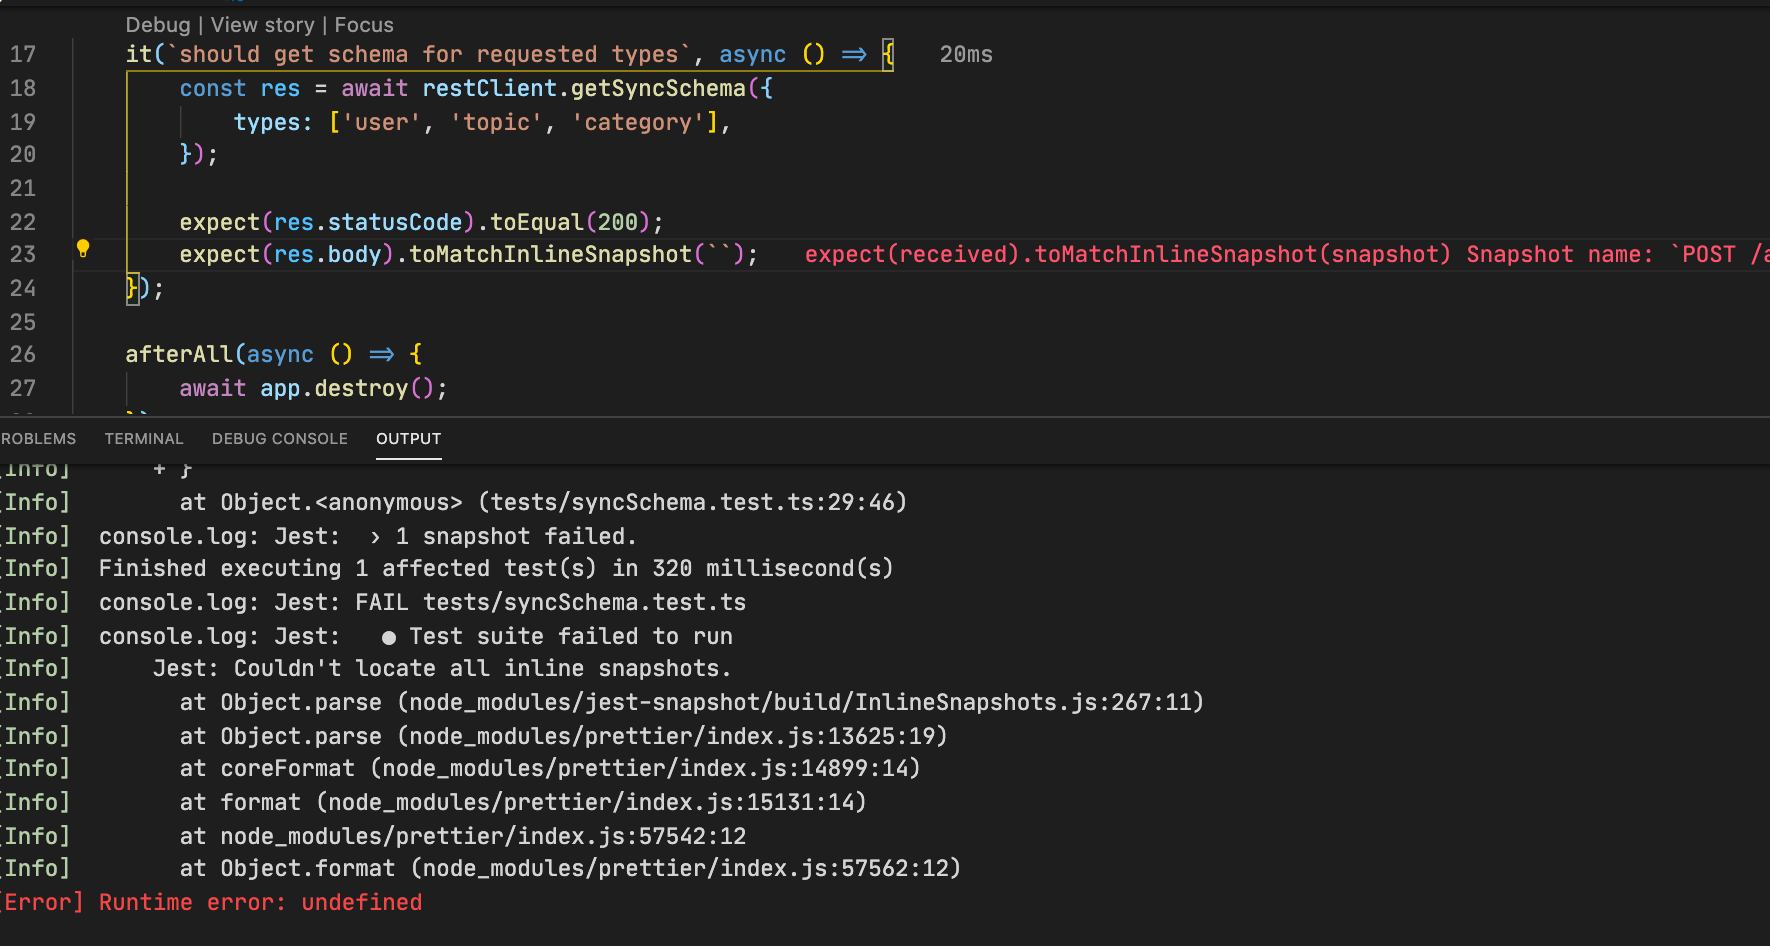This screenshot has height=946, width=1770.
Task: Click the closing brace on line 24
Action: 131,288
